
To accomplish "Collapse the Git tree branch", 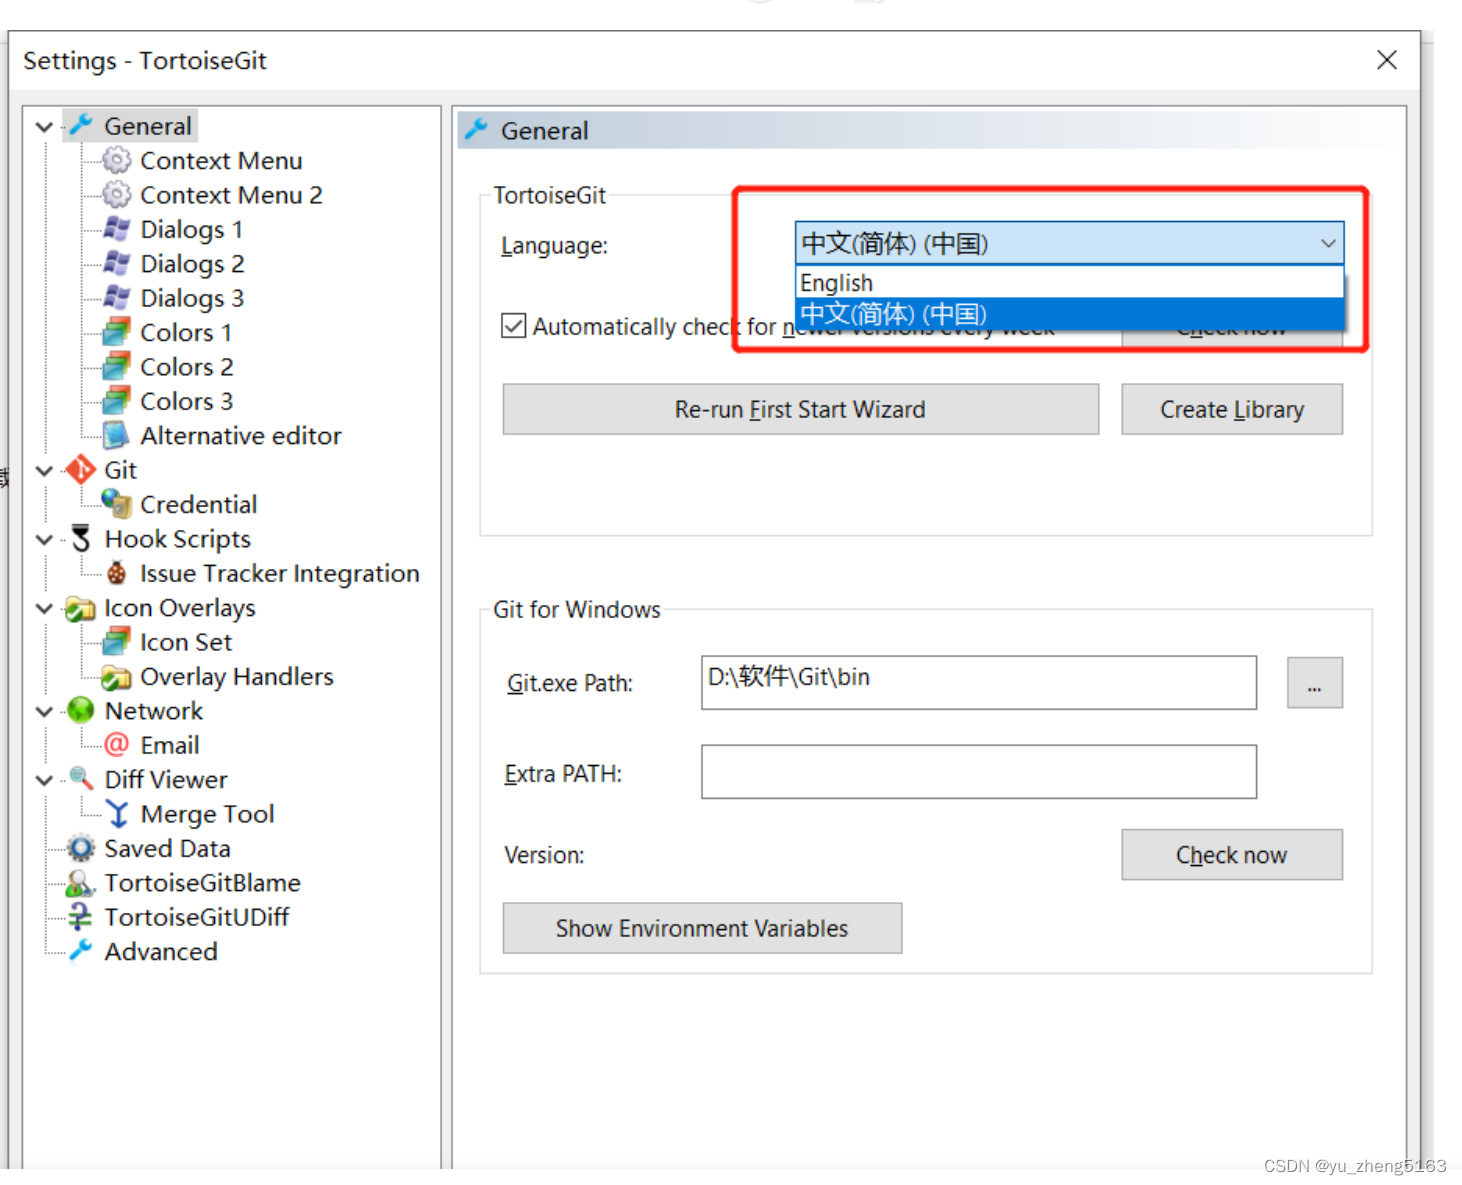I will [44, 469].
